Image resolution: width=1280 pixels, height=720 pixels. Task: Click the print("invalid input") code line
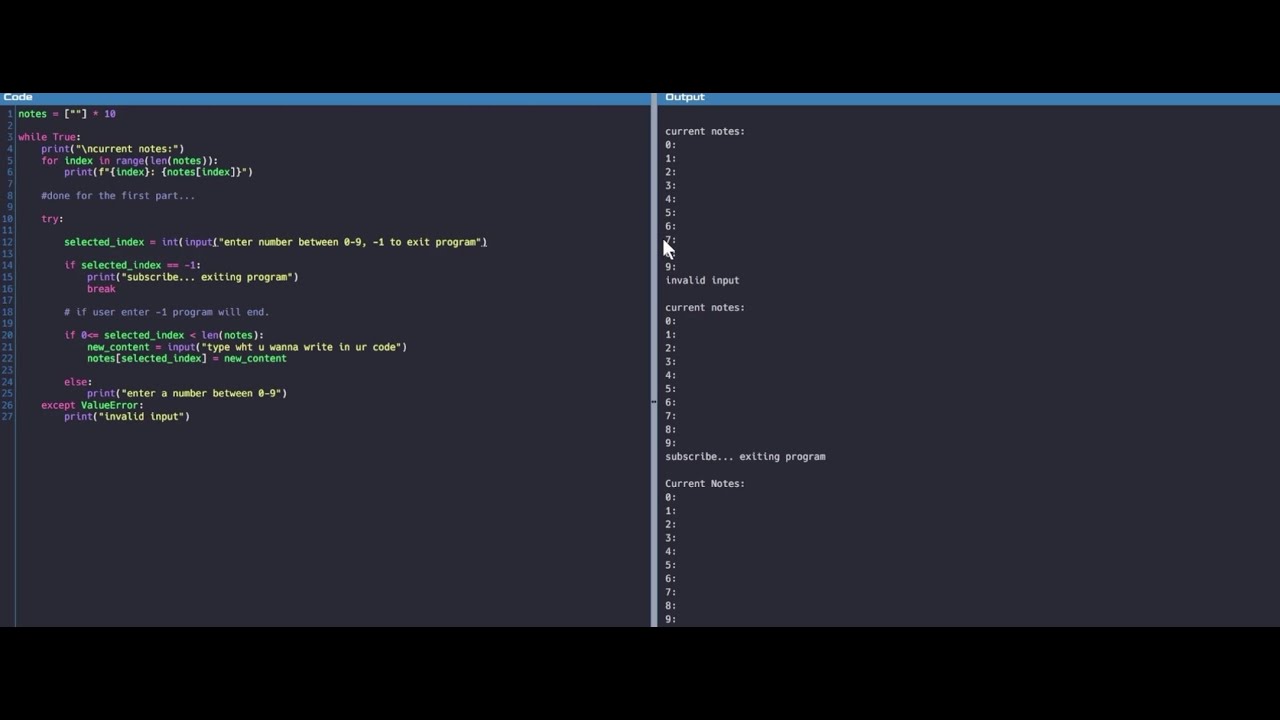pyautogui.click(x=126, y=417)
